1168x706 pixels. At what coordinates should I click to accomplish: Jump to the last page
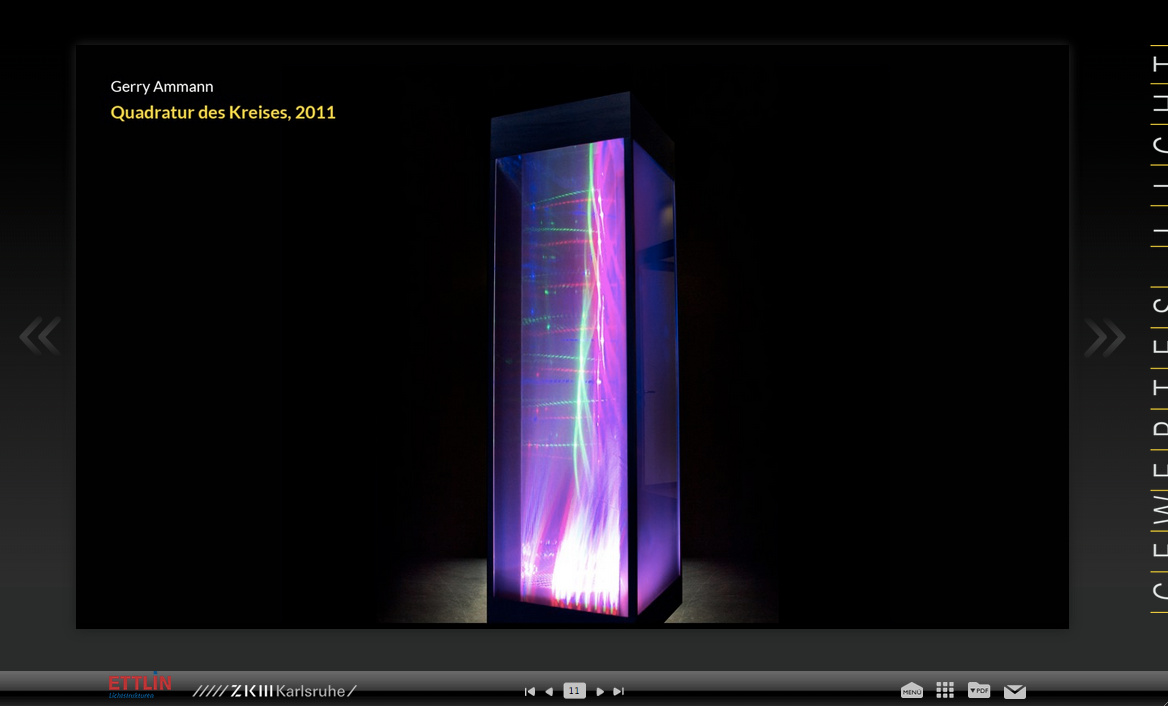click(x=618, y=692)
